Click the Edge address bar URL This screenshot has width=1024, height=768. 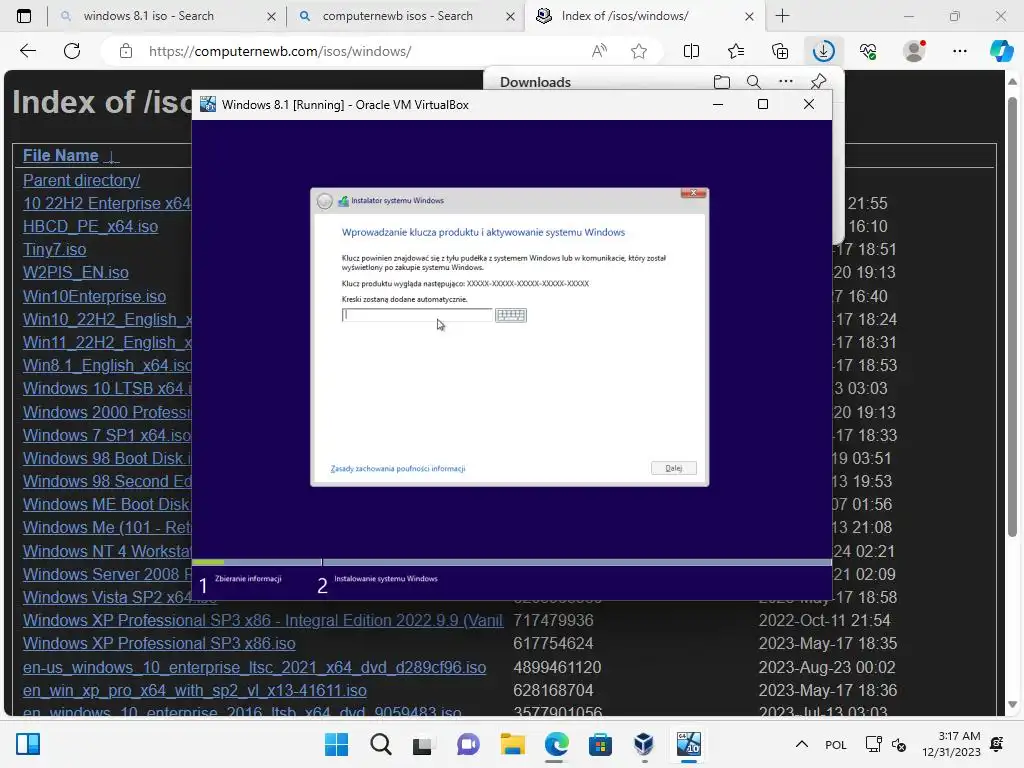pos(280,51)
